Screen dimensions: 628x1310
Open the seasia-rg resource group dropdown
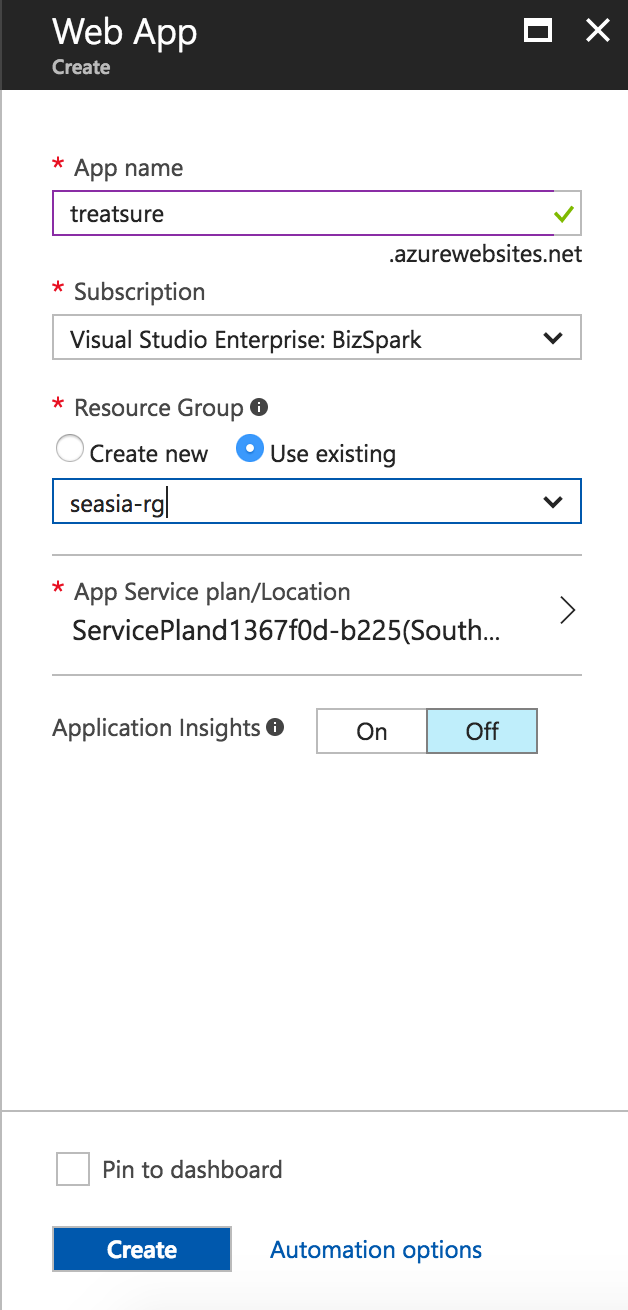click(317, 503)
